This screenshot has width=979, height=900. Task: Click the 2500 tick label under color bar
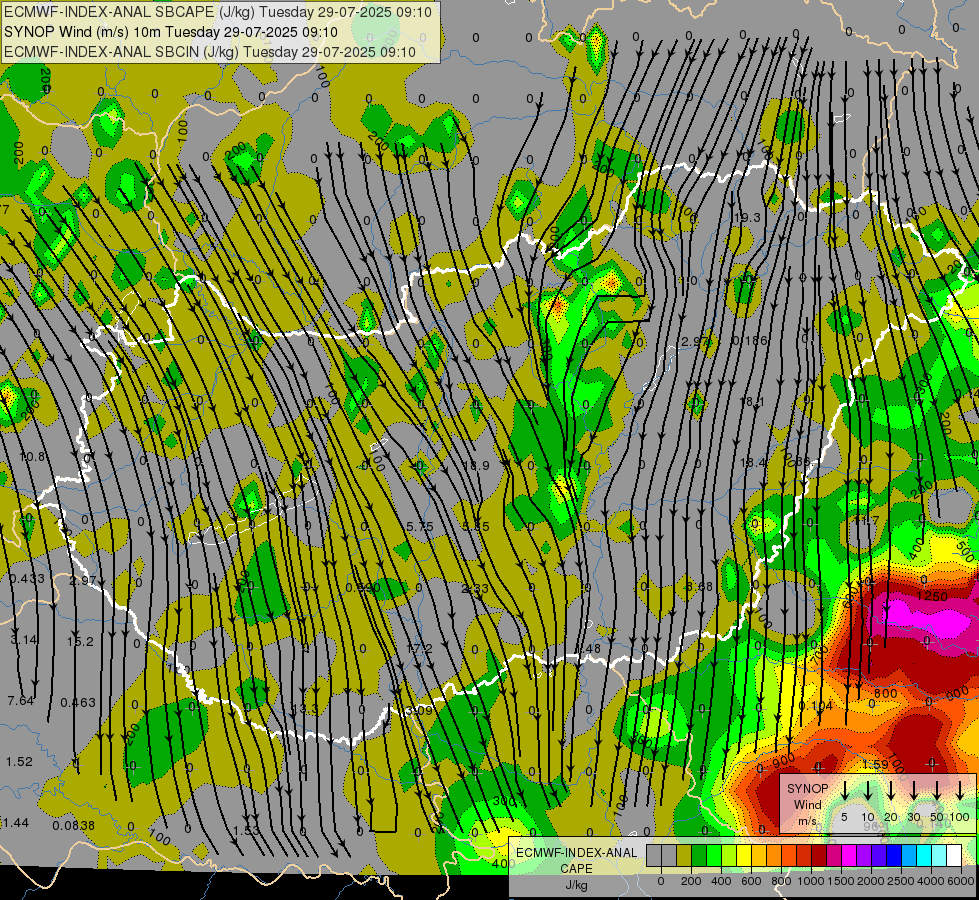click(x=902, y=881)
